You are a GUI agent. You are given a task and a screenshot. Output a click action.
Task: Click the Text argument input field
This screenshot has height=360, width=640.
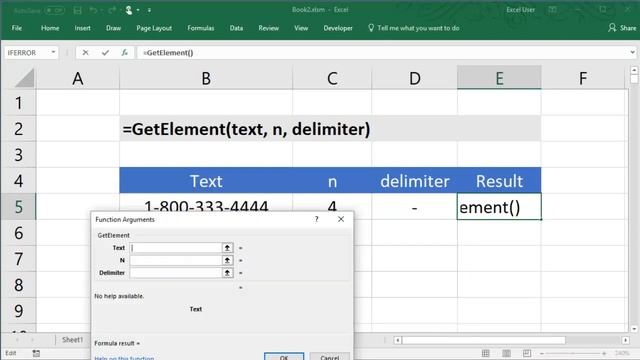pos(176,248)
